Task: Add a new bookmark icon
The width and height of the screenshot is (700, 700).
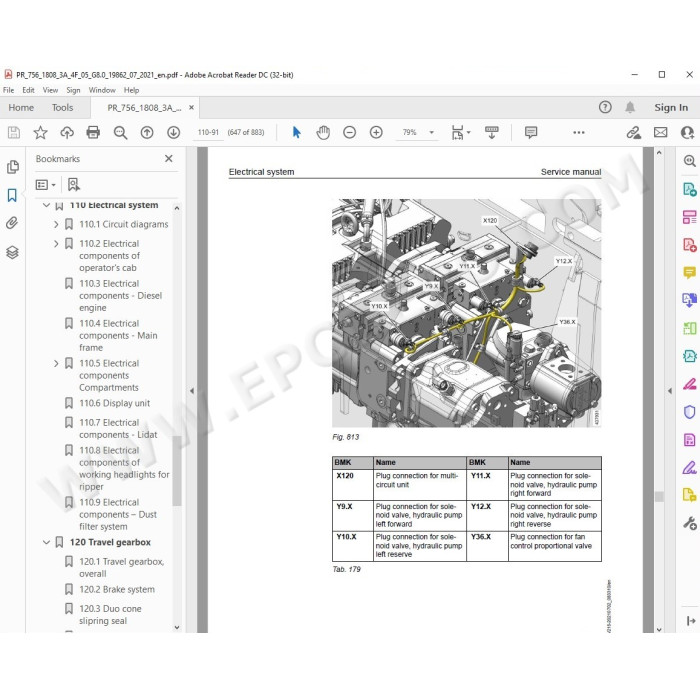Action: click(x=74, y=184)
